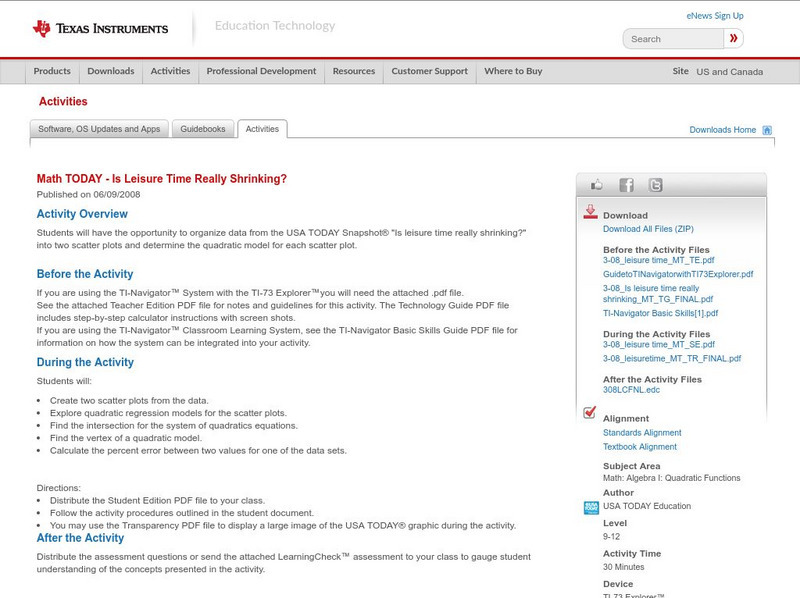The image size is (800, 598).
Task: Open the Customer Support menu
Action: point(430,71)
